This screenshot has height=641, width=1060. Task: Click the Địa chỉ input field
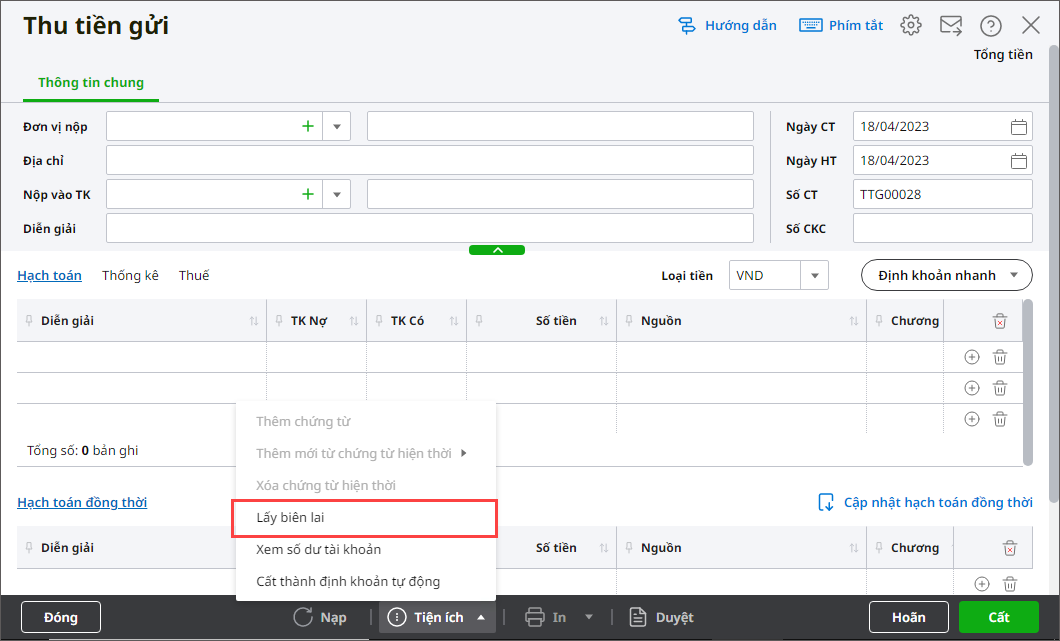click(429, 161)
